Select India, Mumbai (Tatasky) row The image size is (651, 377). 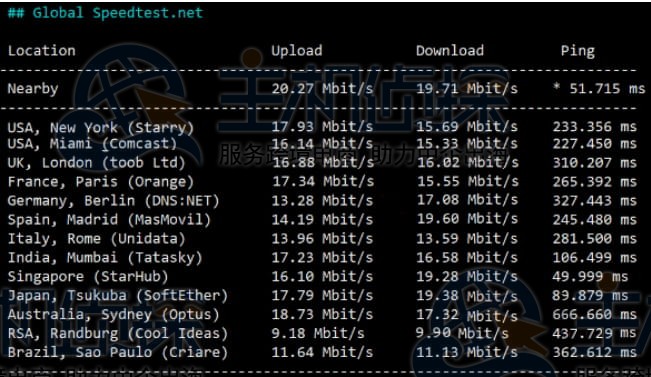click(322, 258)
